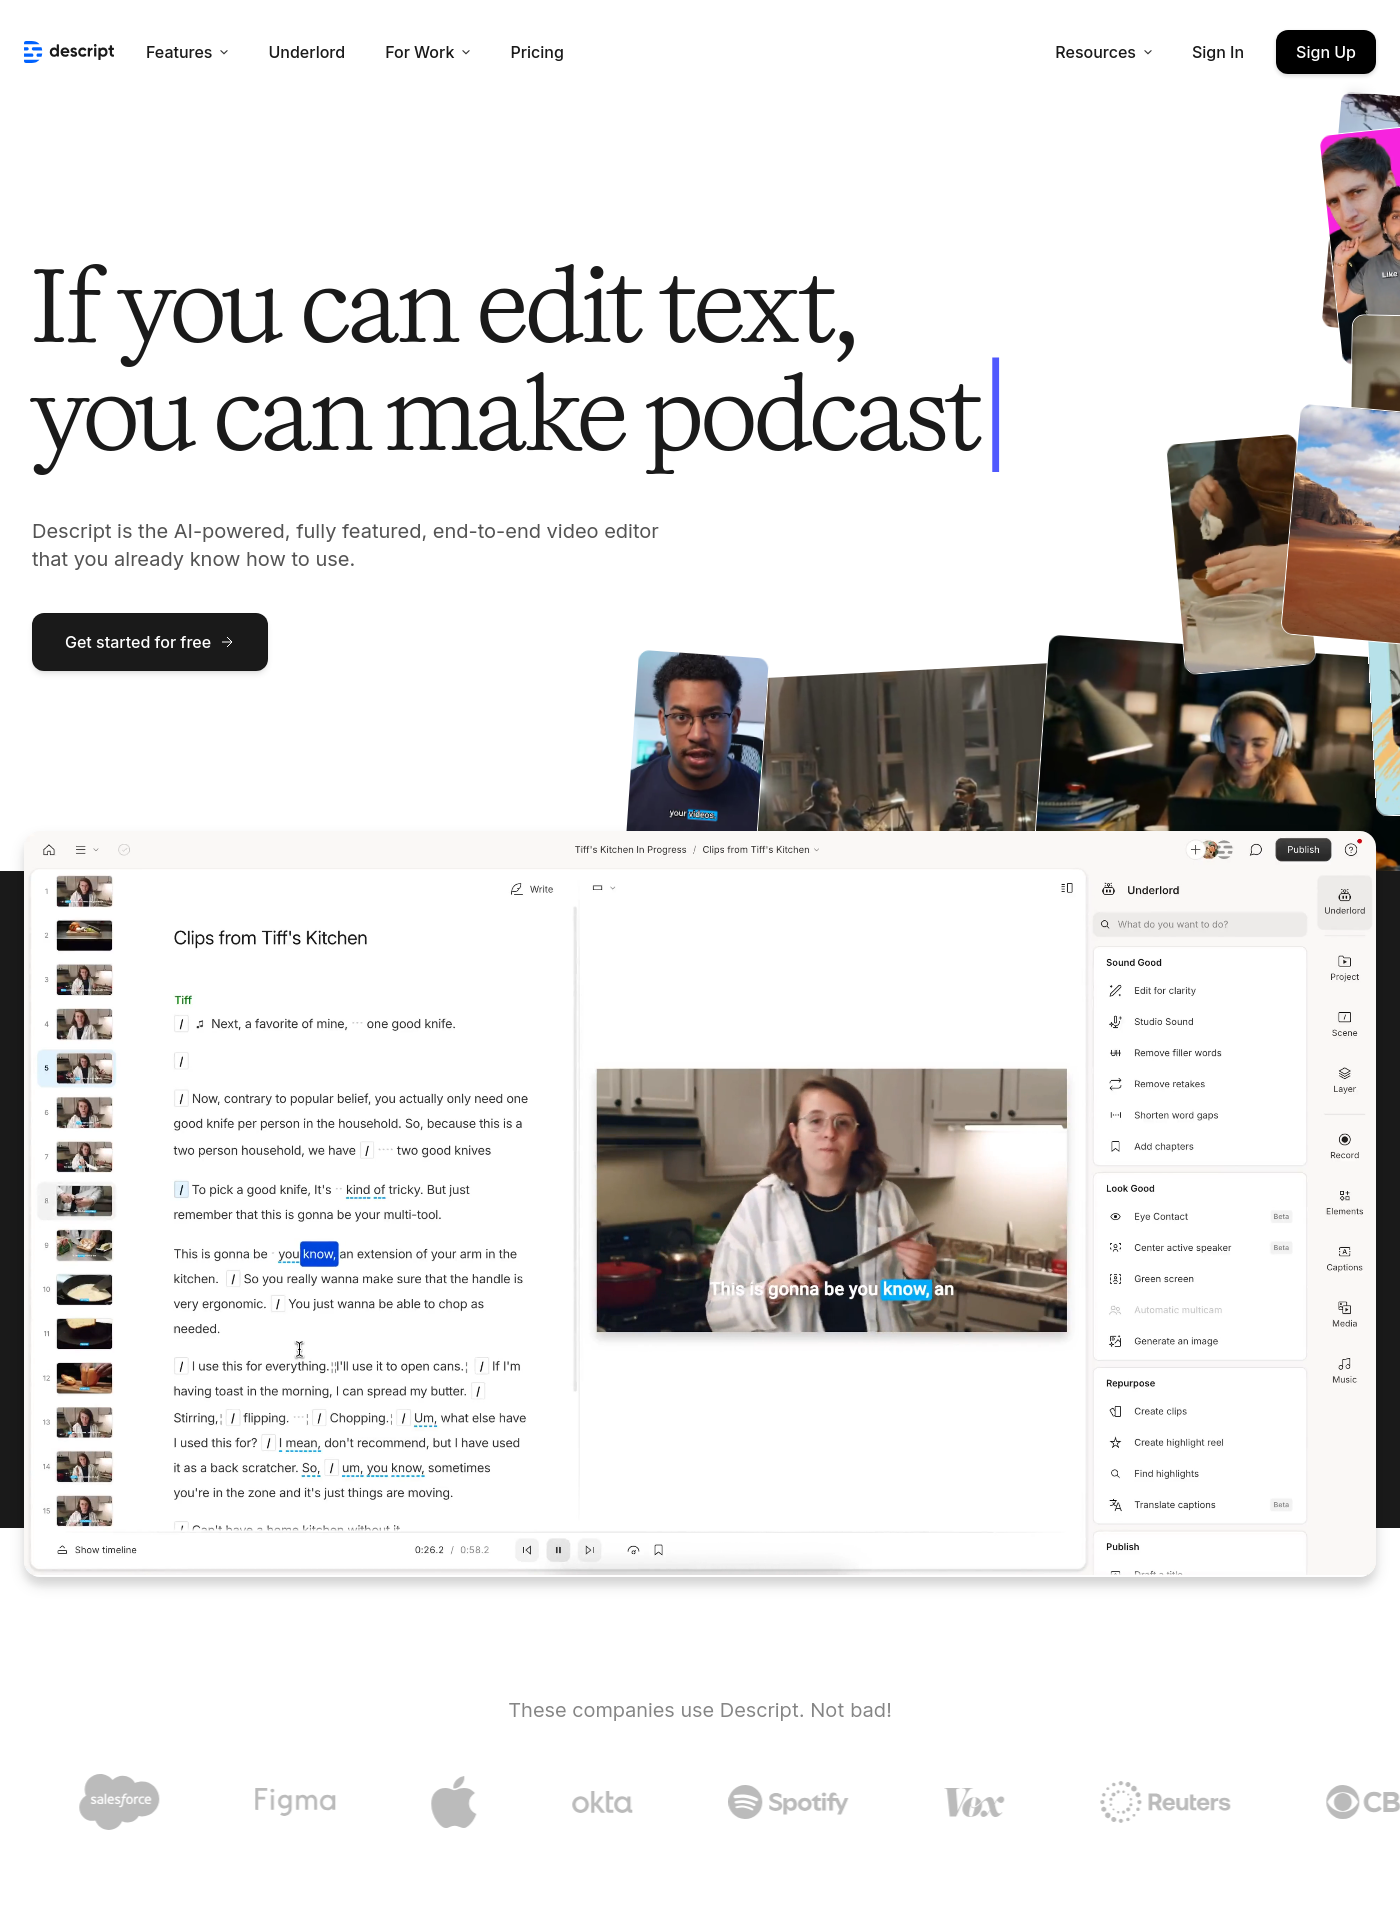Click the highlighted word "know," in script

[x=319, y=1254]
